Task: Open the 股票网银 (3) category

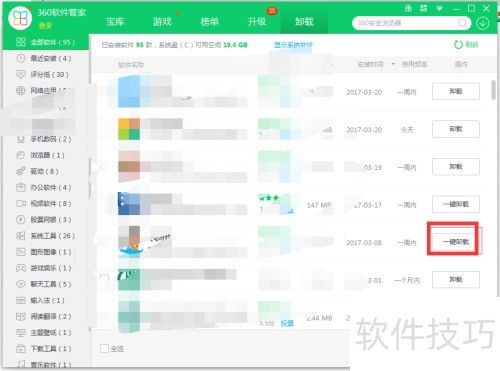Action: coord(44,220)
